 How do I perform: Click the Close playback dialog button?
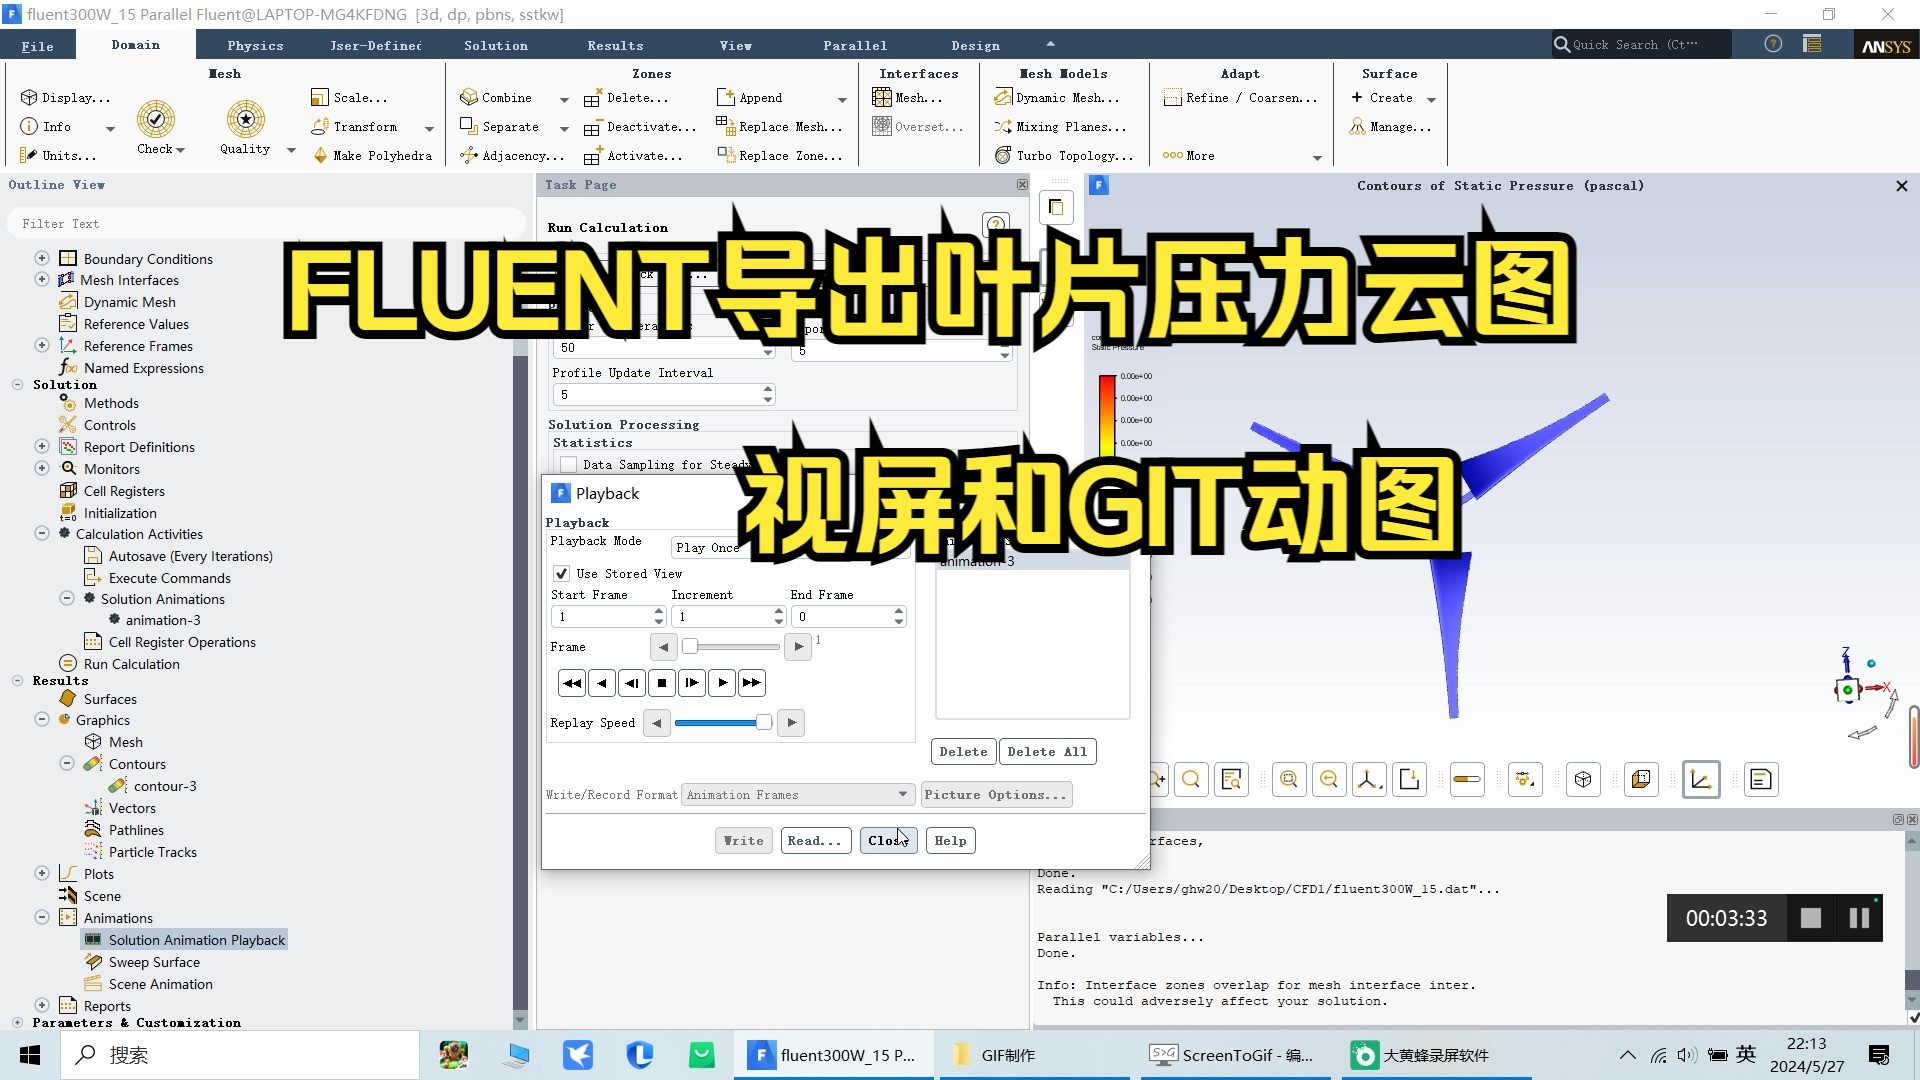887,840
